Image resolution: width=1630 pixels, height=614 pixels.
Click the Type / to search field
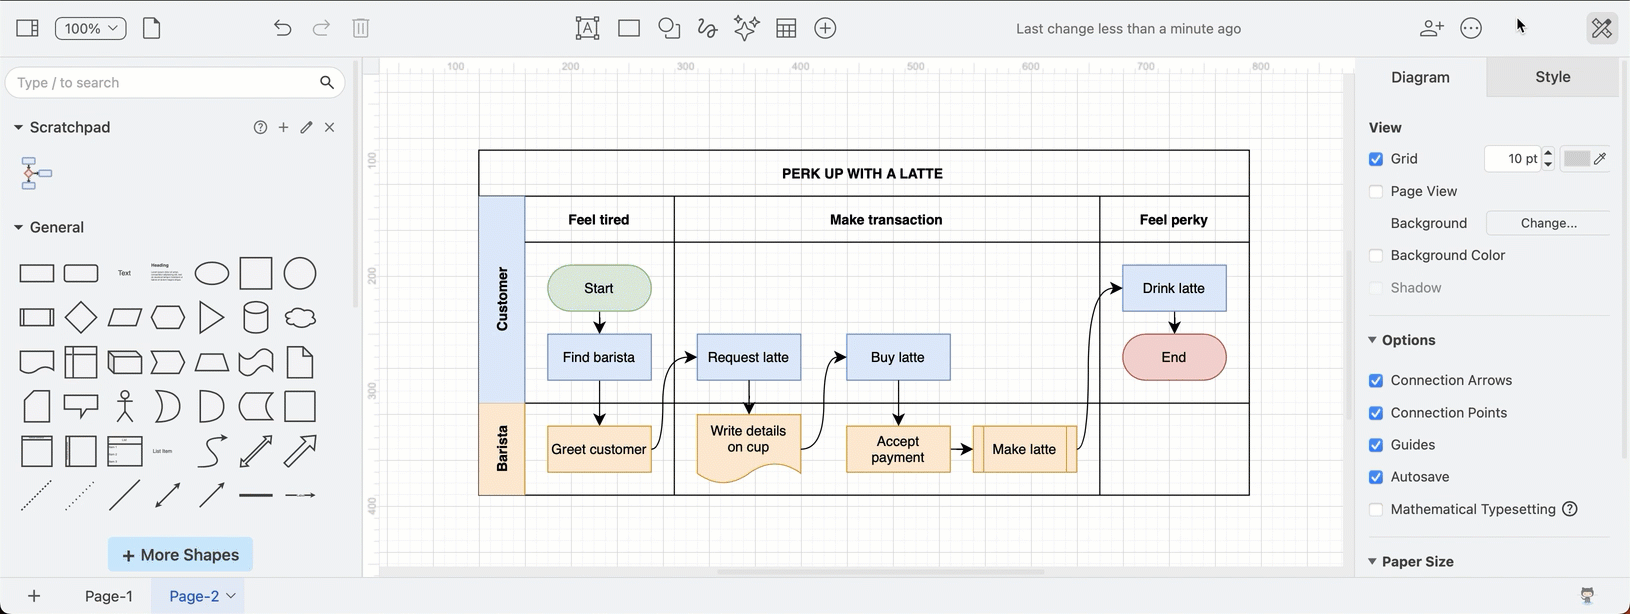point(175,82)
